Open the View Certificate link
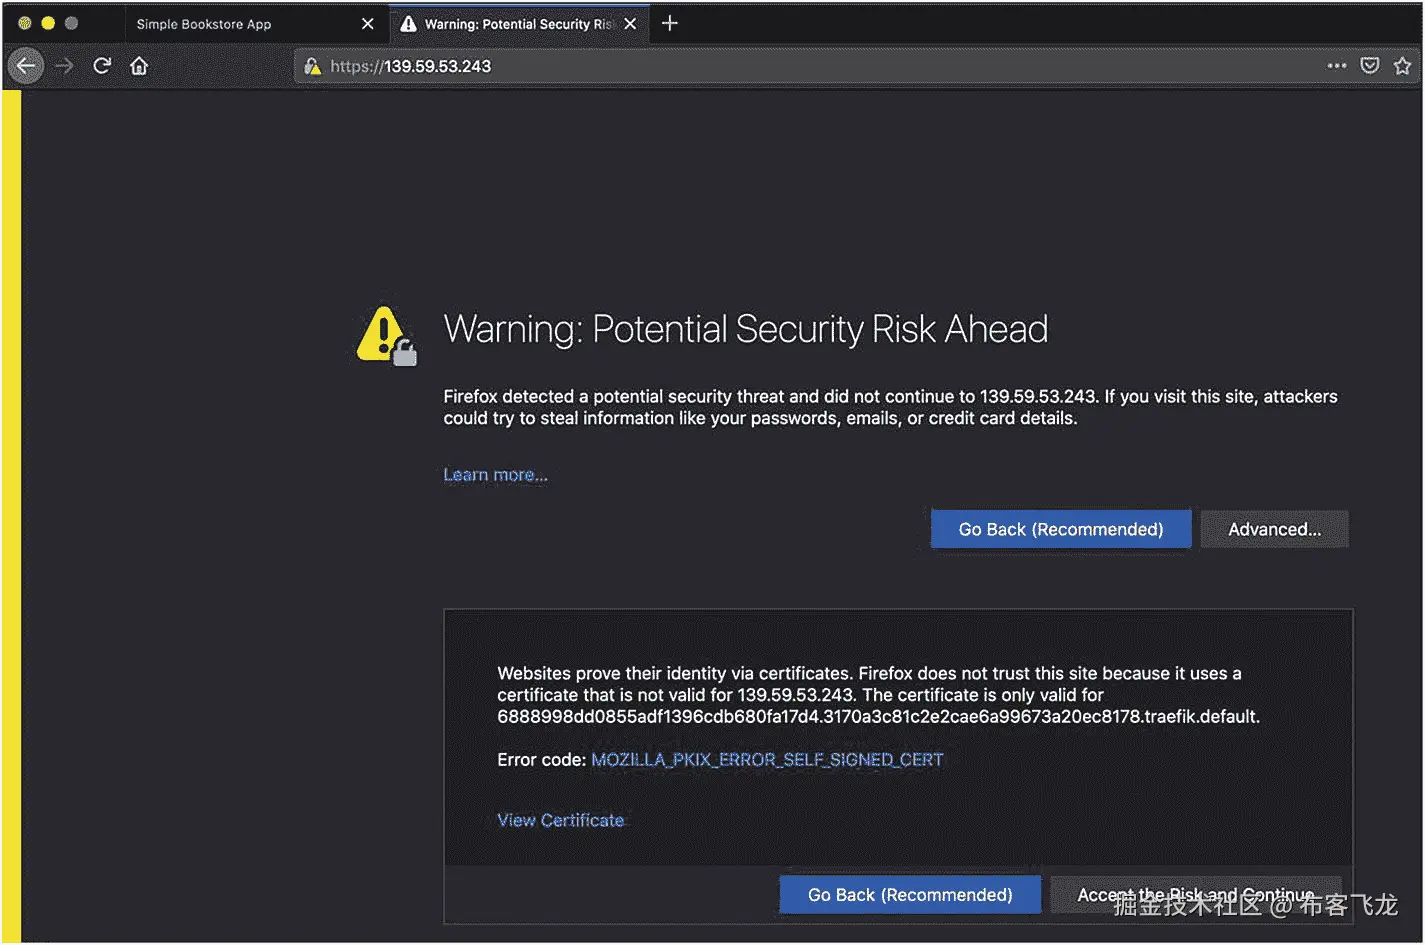 (x=560, y=820)
